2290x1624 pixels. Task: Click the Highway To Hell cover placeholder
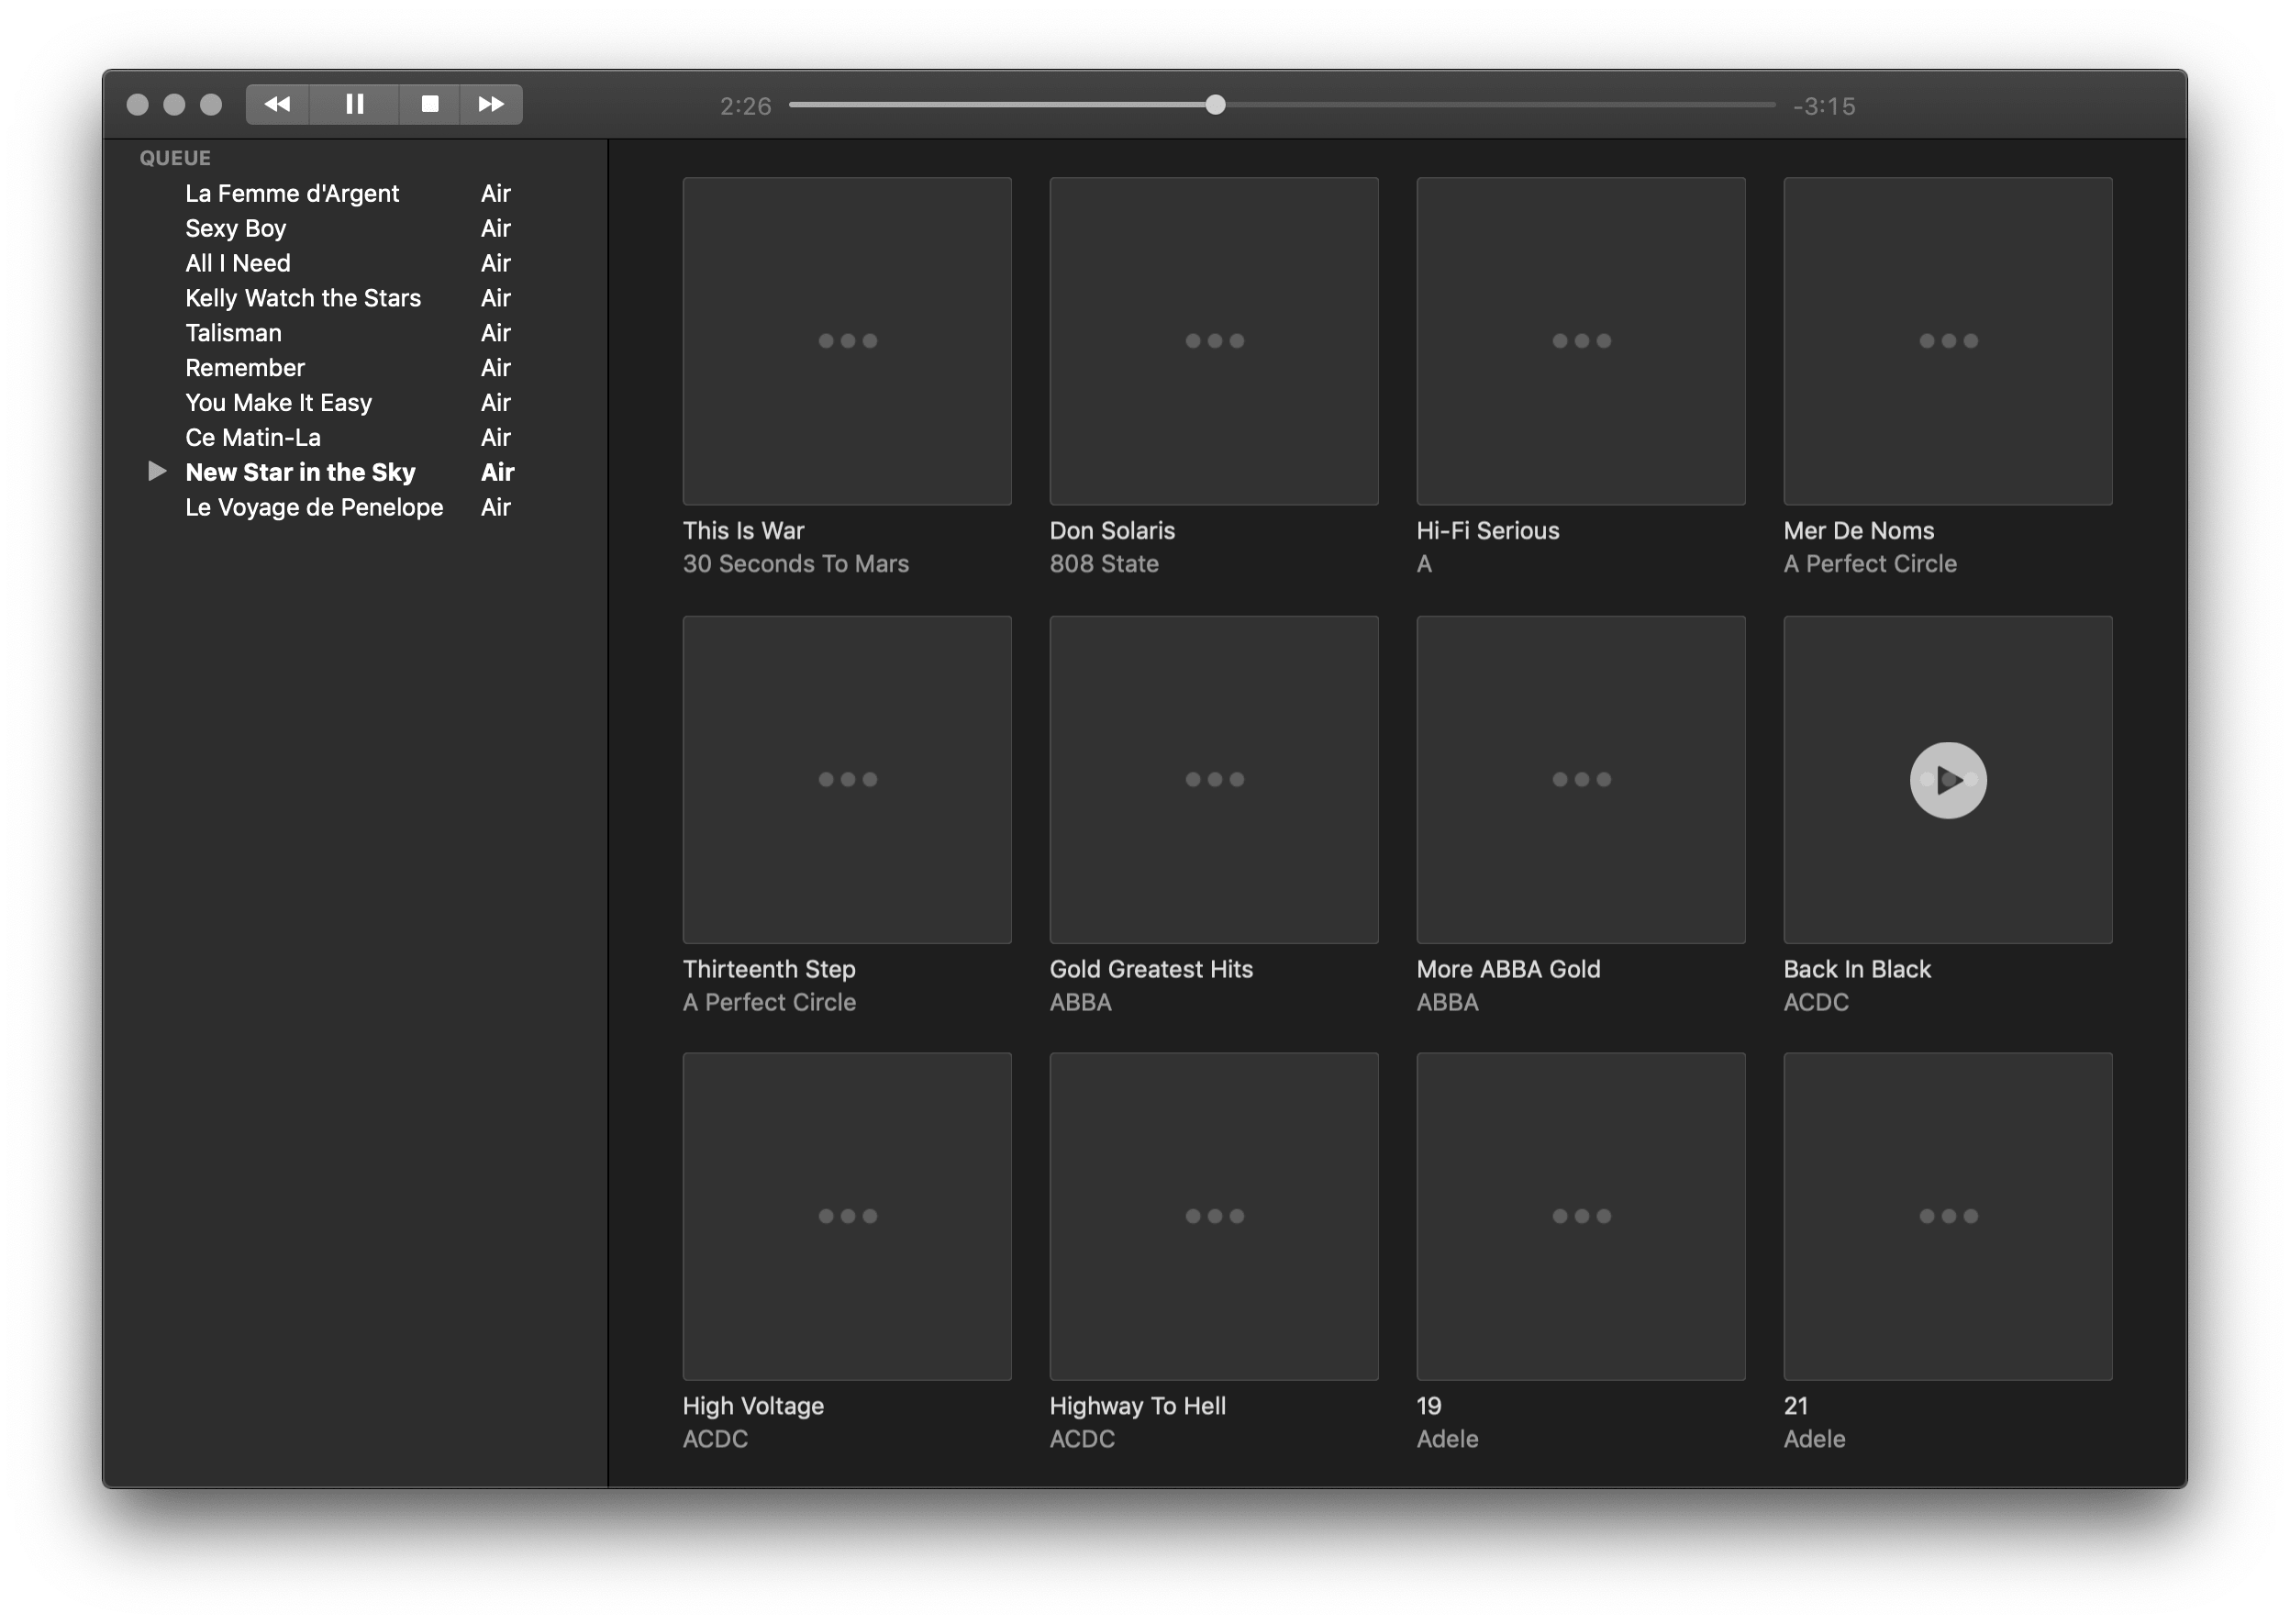(1213, 1217)
